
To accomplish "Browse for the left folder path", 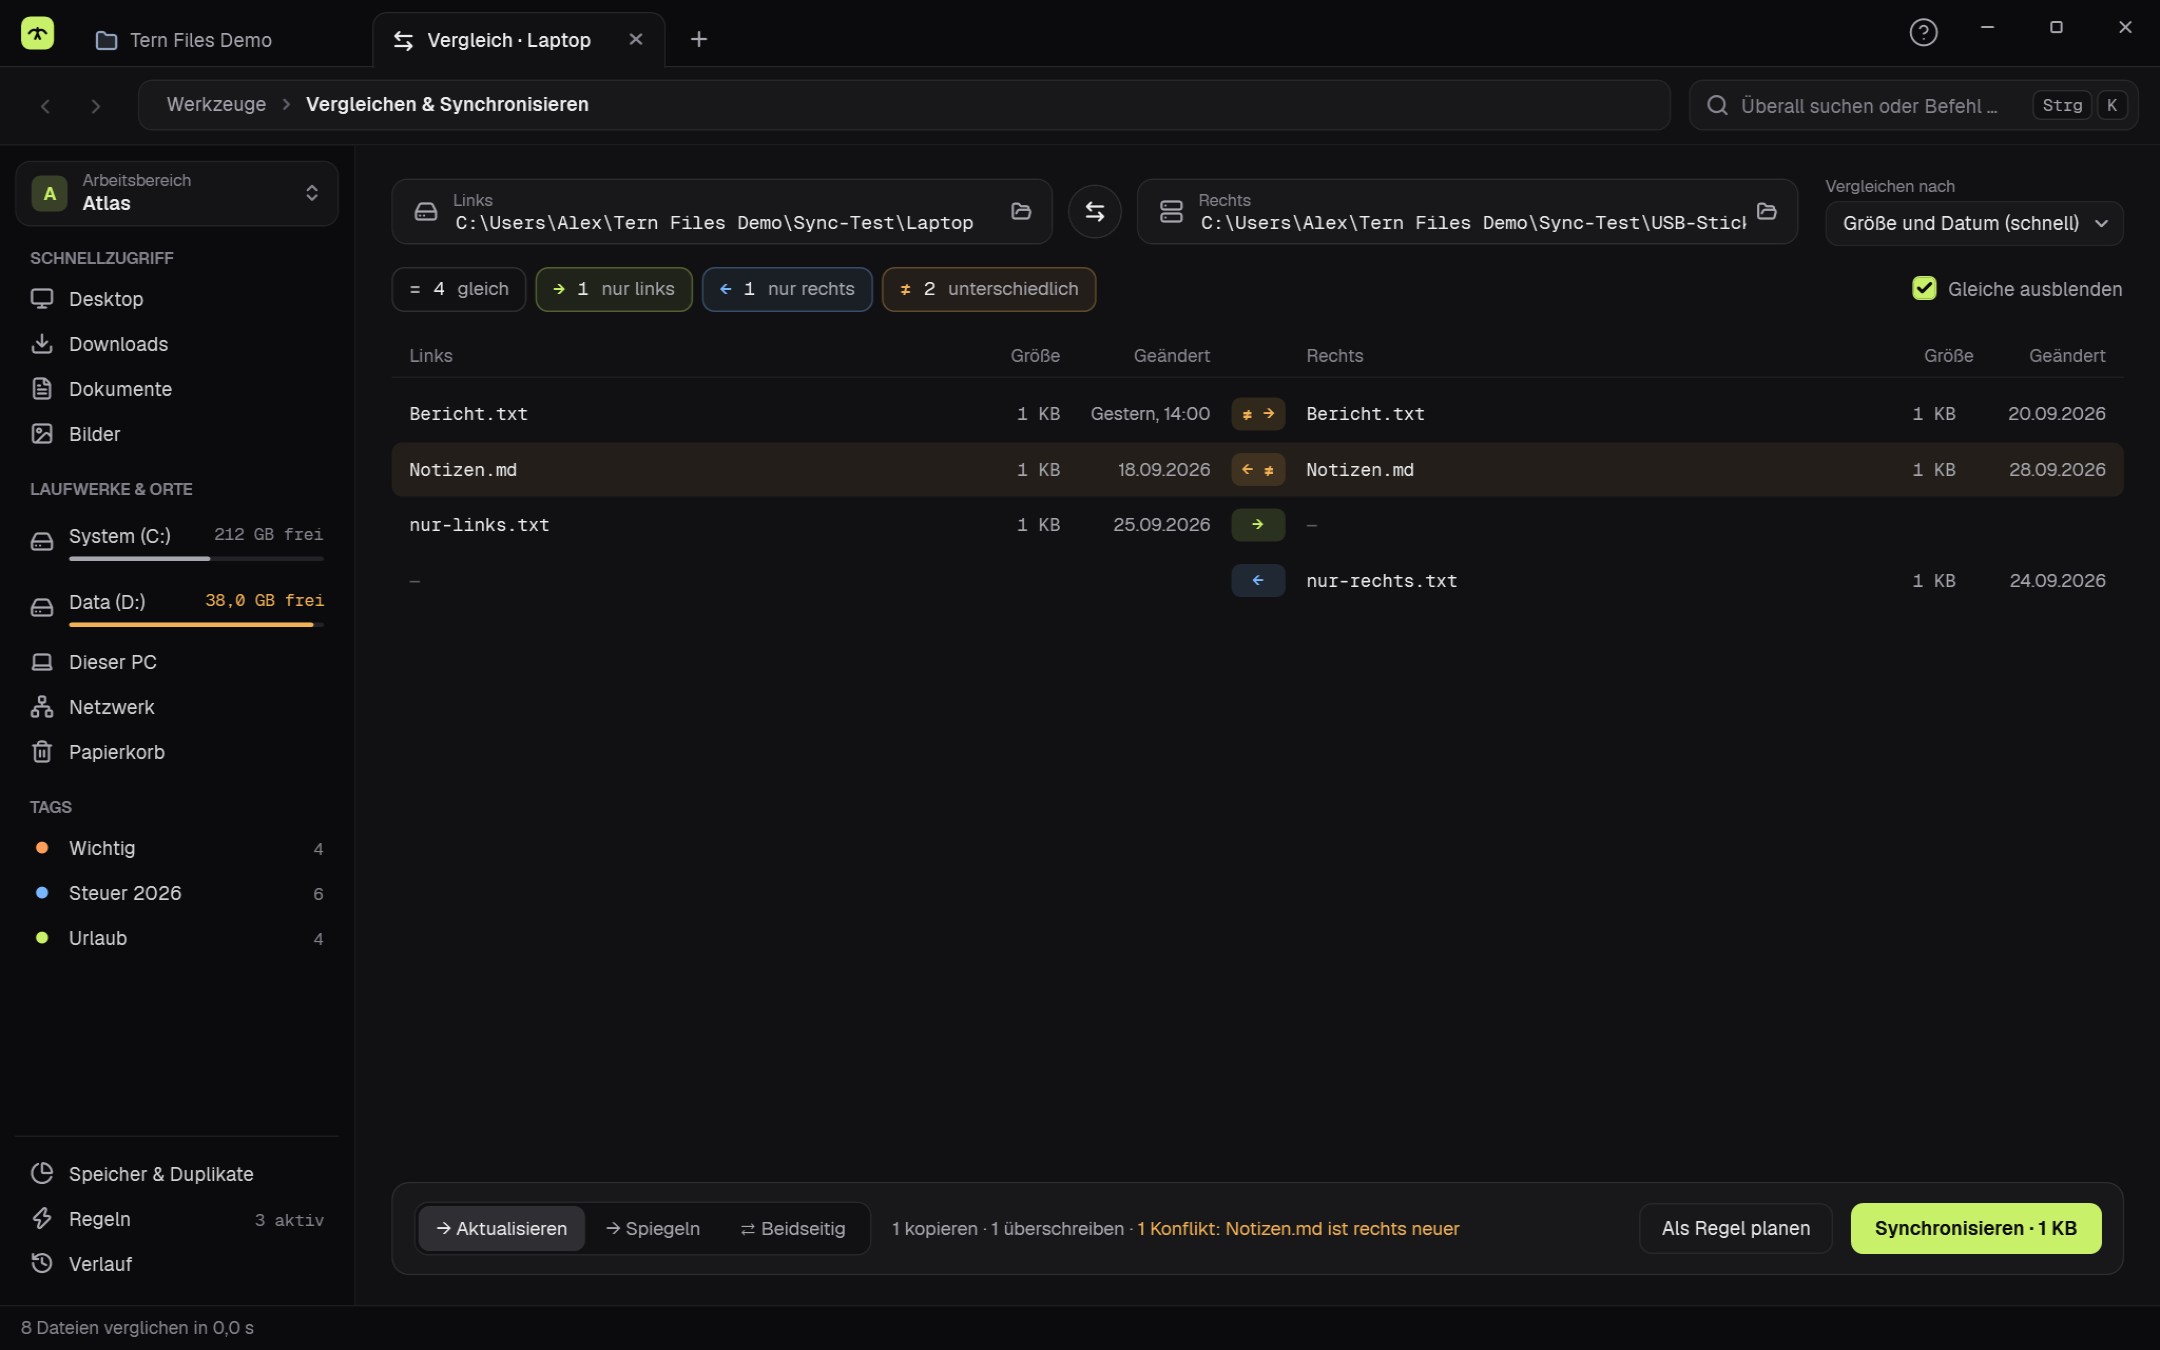I will pyautogui.click(x=1021, y=211).
